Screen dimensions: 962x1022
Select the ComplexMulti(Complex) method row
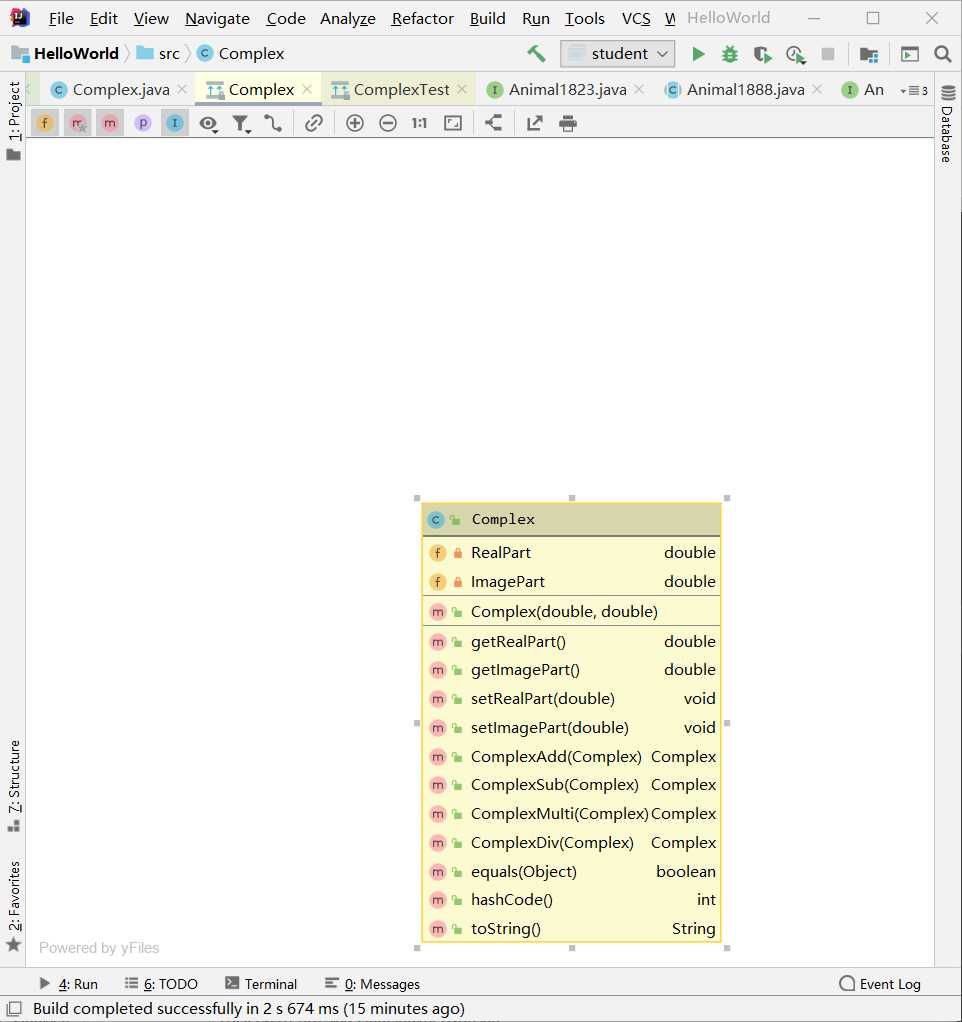click(x=571, y=813)
